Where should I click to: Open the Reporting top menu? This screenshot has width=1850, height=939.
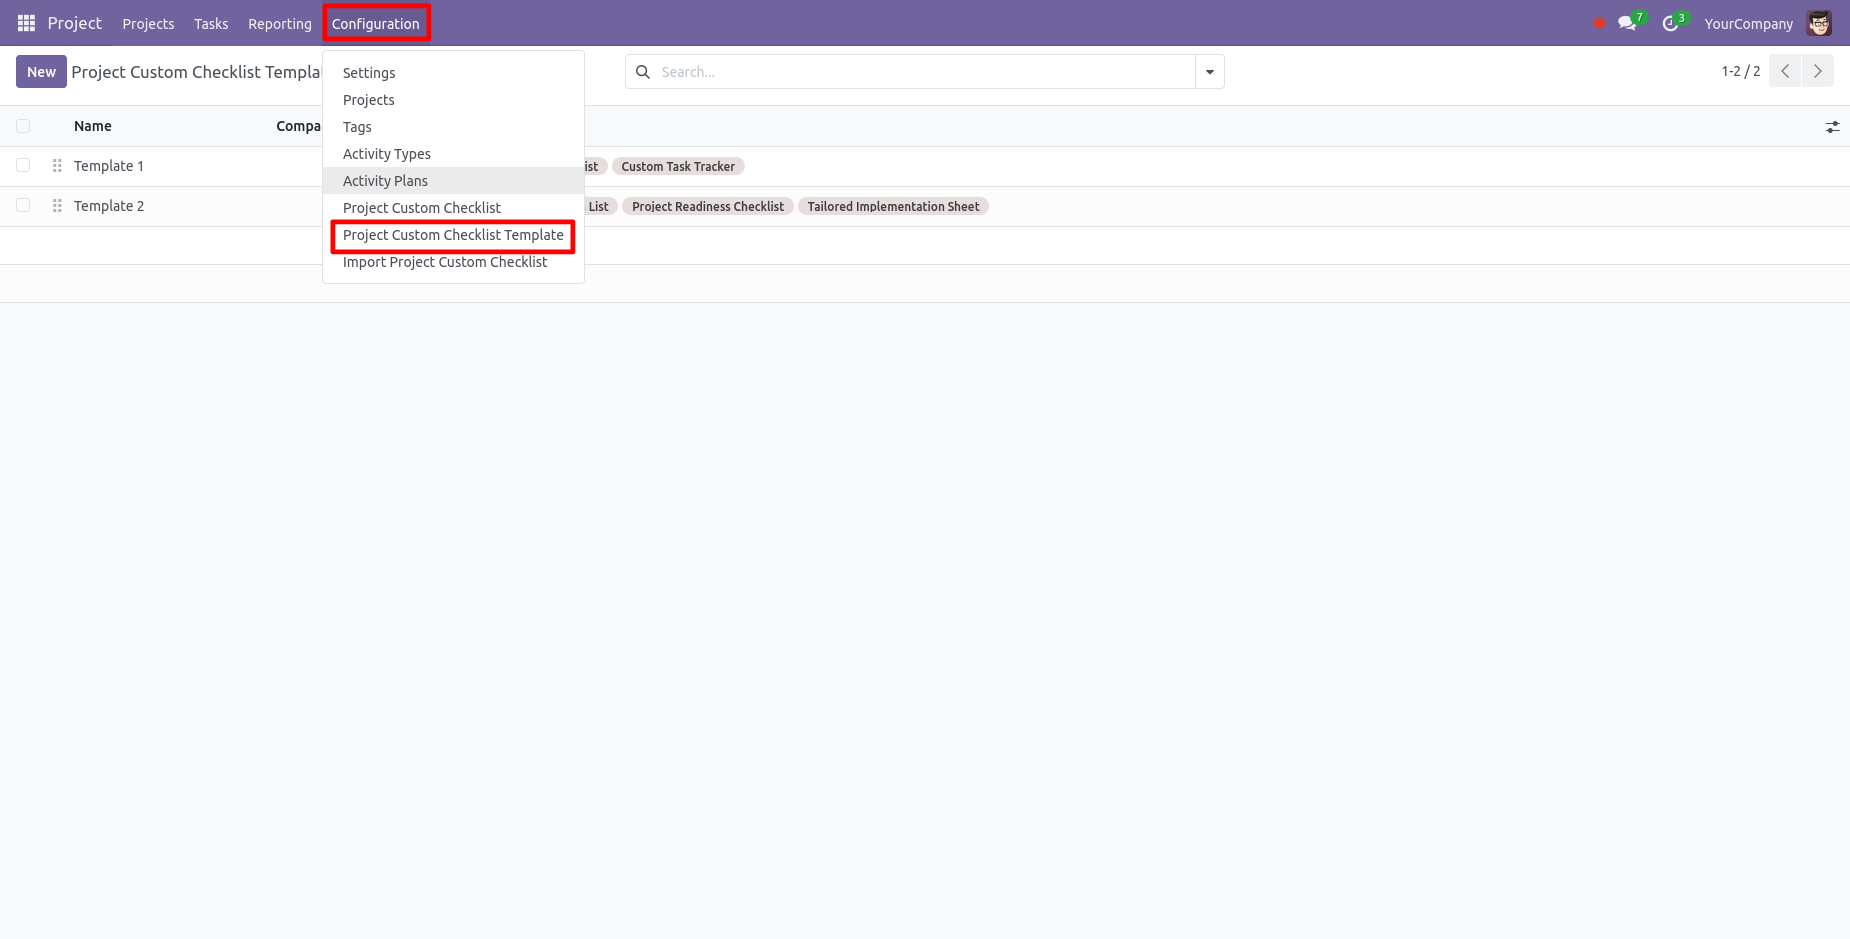tap(280, 24)
